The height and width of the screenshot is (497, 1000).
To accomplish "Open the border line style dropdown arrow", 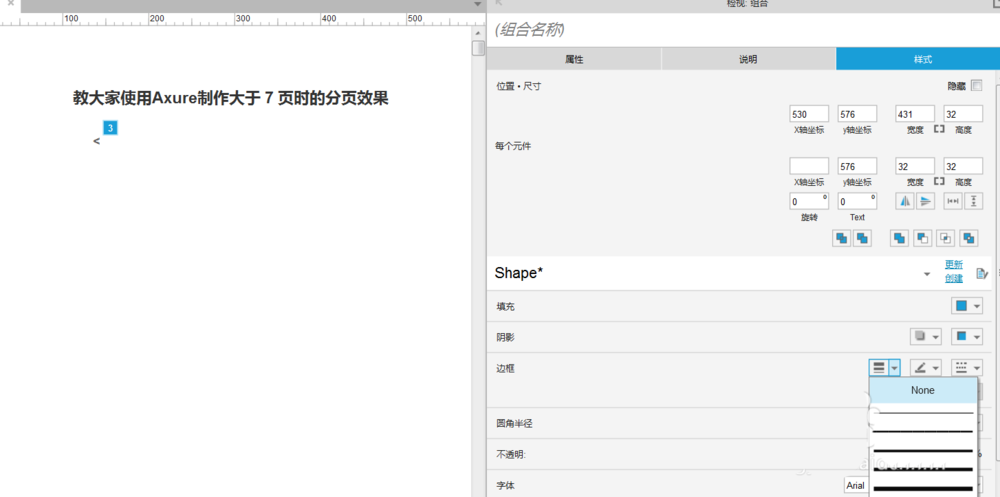I will 977,367.
